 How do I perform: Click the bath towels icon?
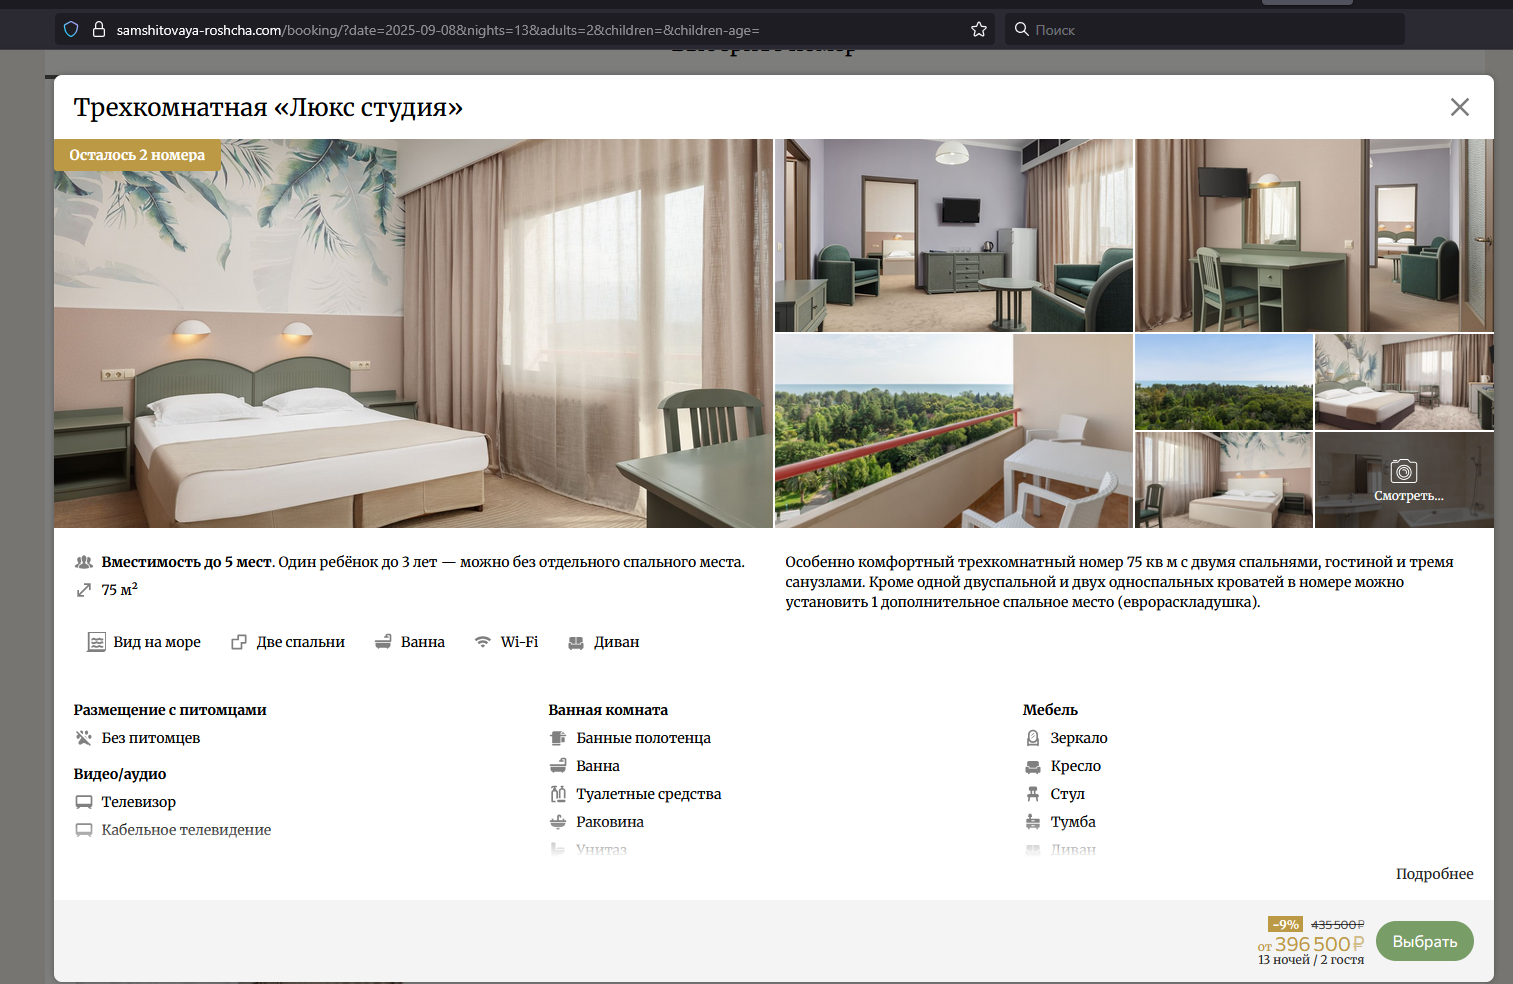(x=558, y=738)
